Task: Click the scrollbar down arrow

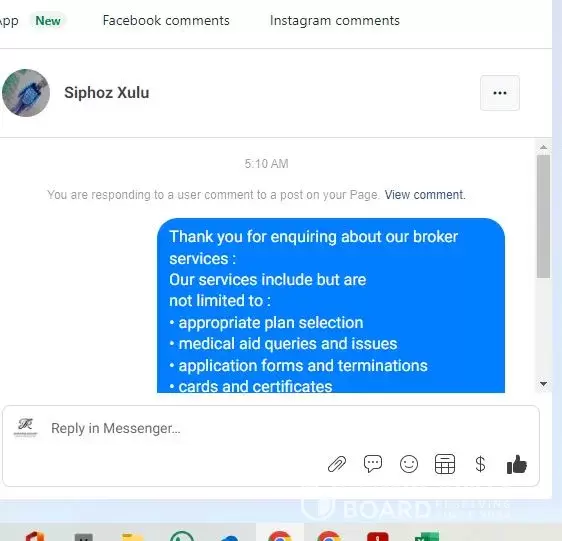Action: coord(543,384)
